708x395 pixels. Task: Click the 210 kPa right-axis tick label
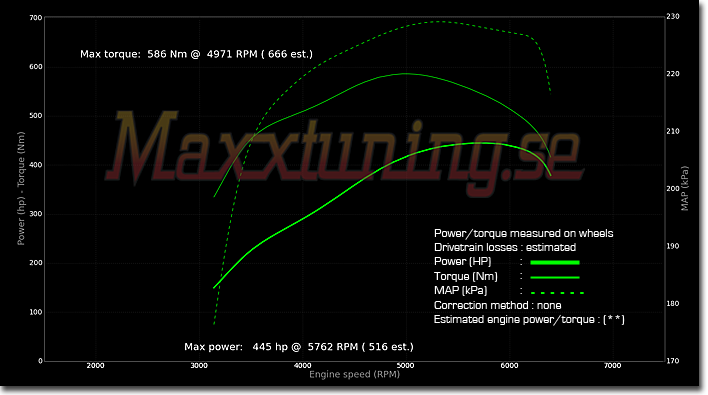coord(673,131)
